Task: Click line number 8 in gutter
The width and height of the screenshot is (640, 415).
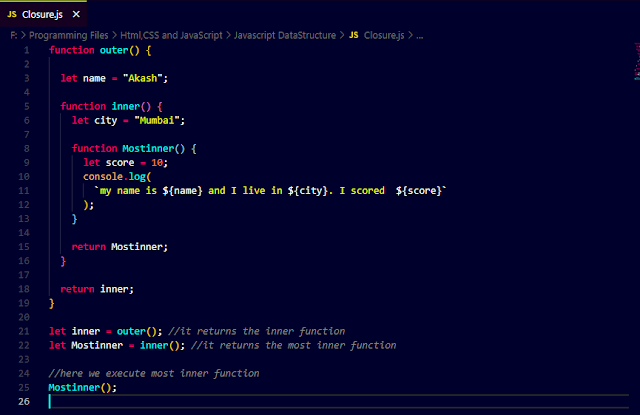Action: 27,149
